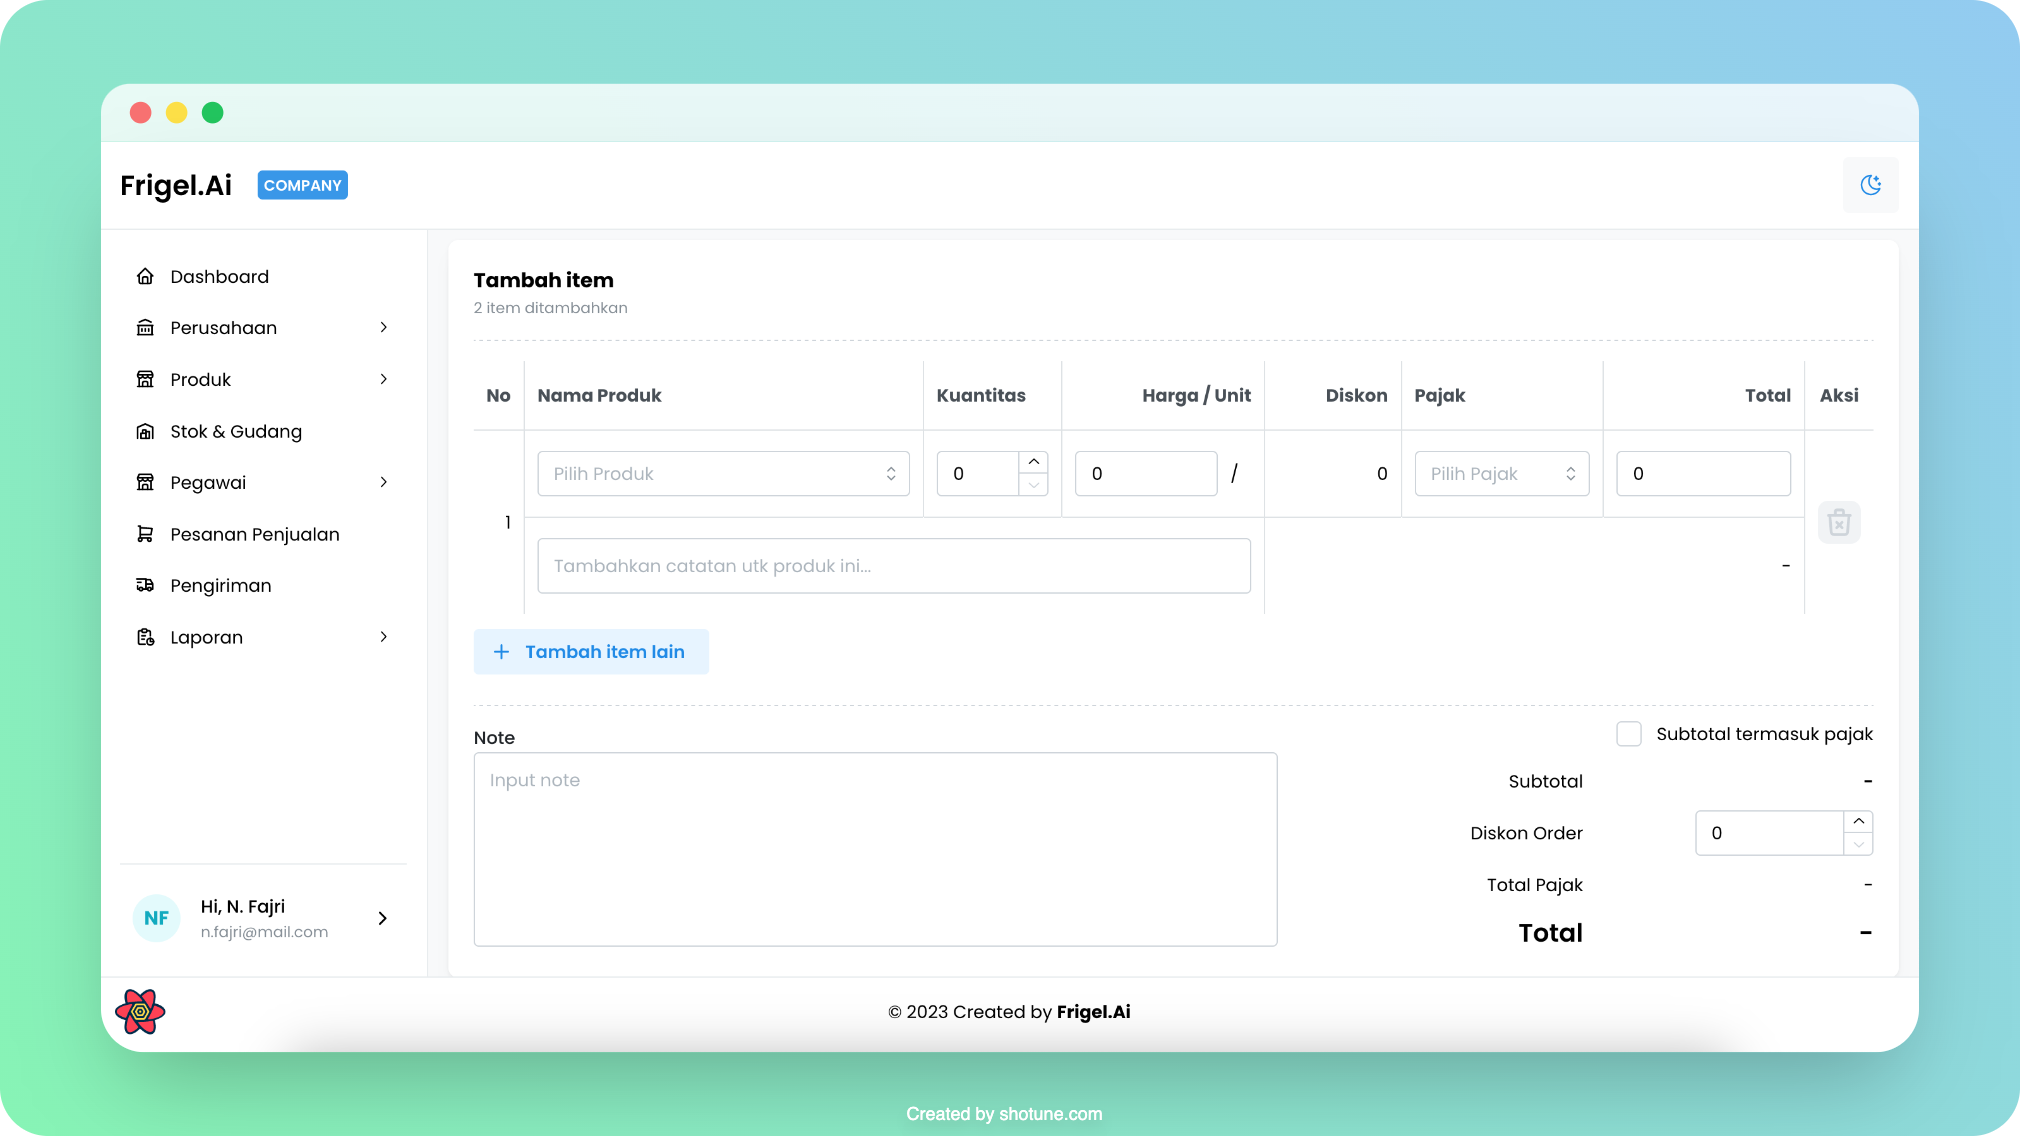Click Frigel.Ai link in footer
2020x1136 pixels.
pyautogui.click(x=1093, y=1012)
